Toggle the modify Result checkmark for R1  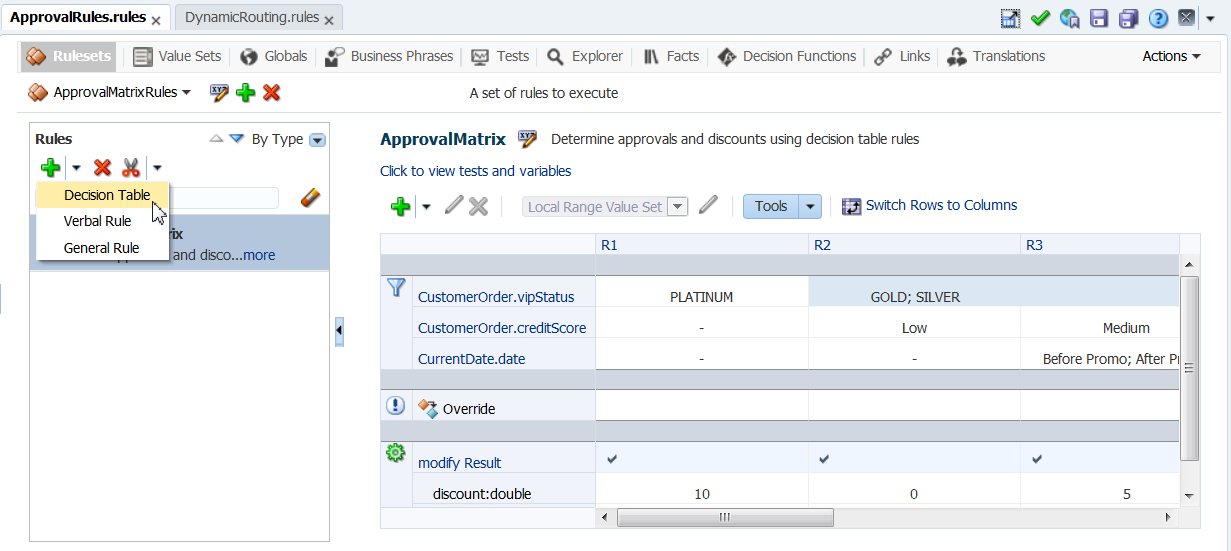click(x=612, y=459)
